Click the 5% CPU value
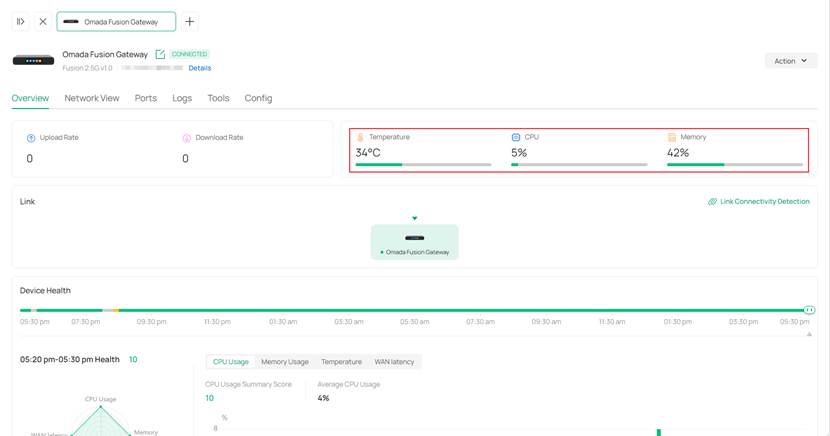The width and height of the screenshot is (830, 436). (x=519, y=153)
